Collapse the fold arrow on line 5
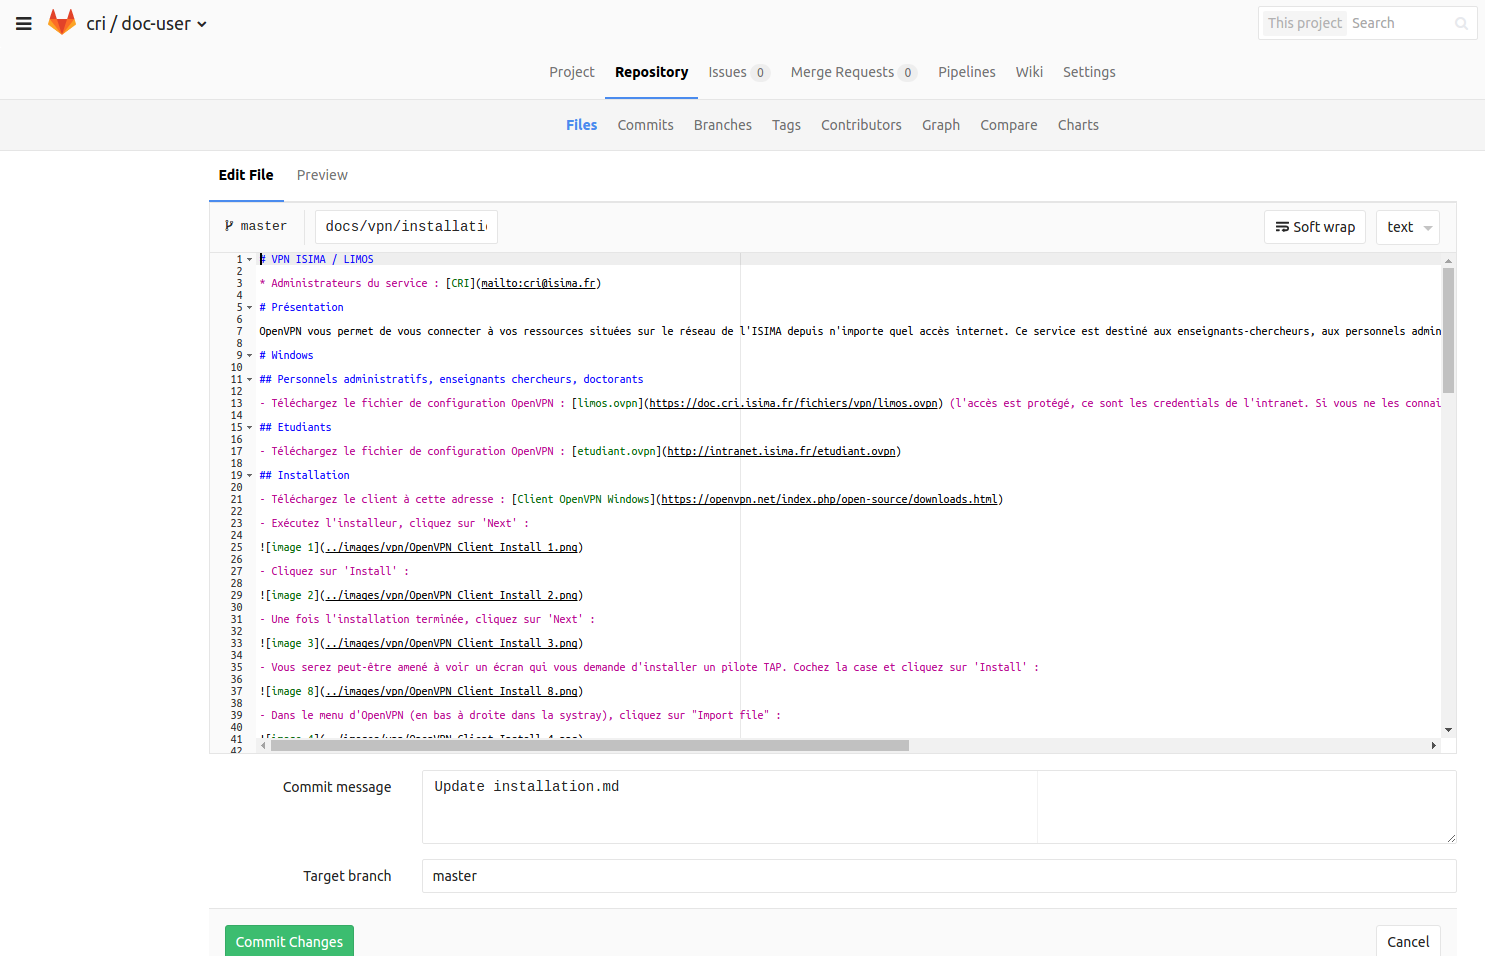 tap(249, 307)
